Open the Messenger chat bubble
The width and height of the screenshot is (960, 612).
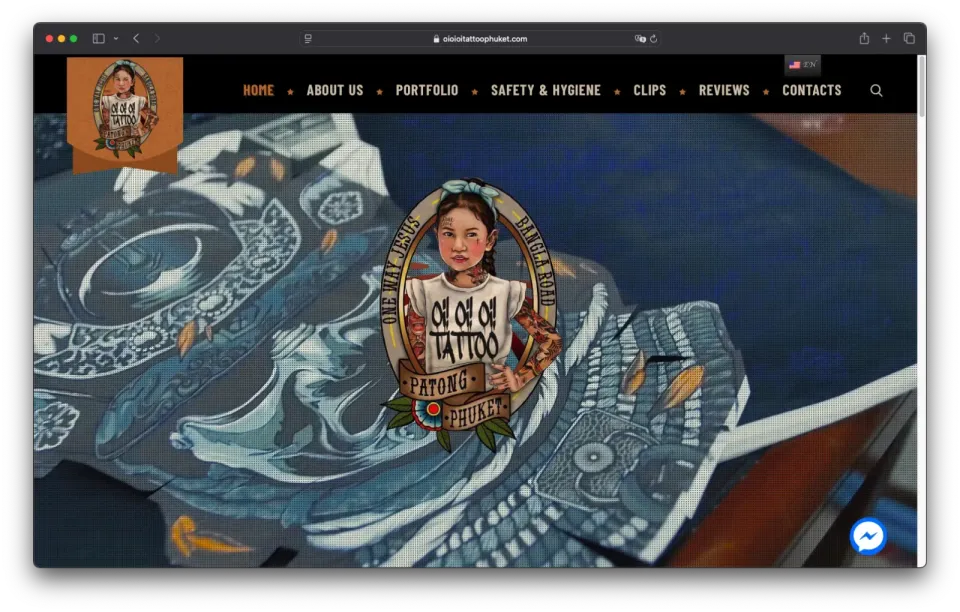(868, 536)
